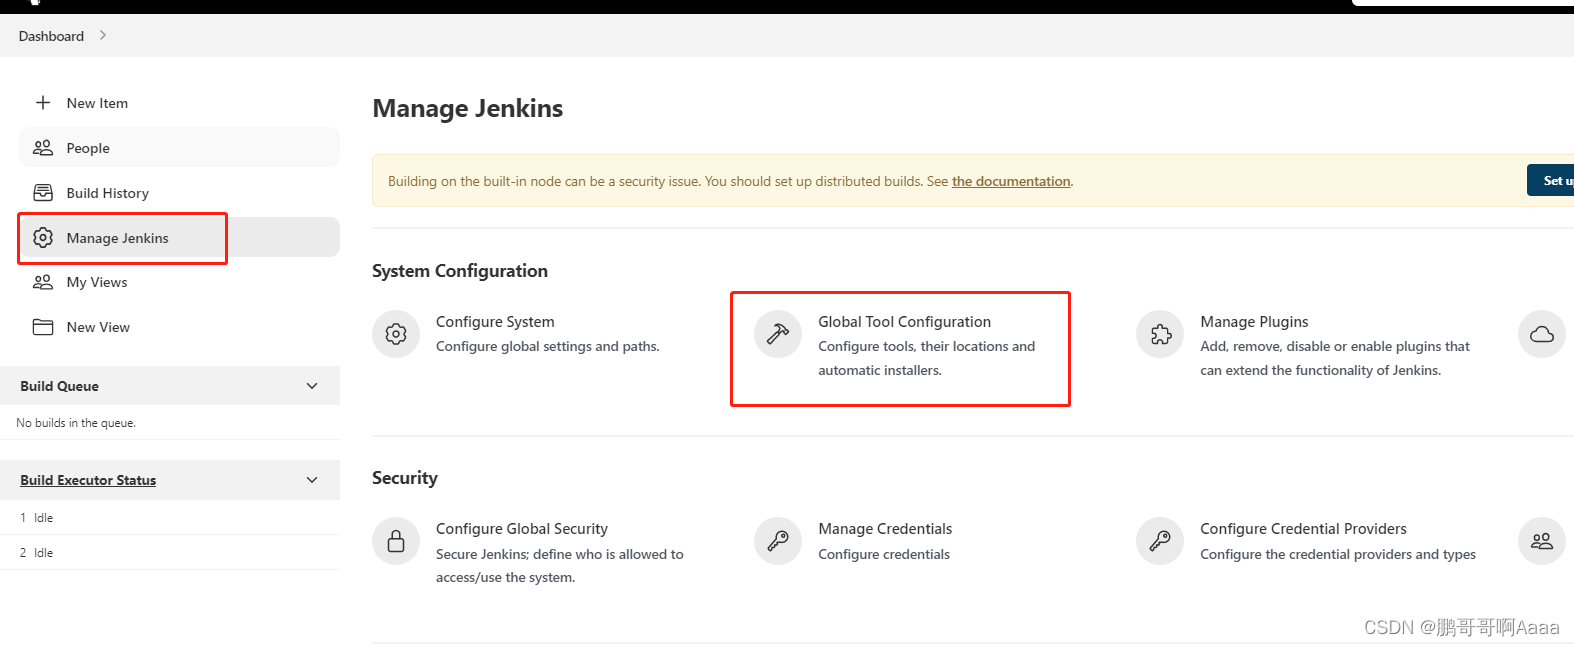Click the Manage Credentials key icon
Image resolution: width=1574 pixels, height=646 pixels.
tap(778, 541)
